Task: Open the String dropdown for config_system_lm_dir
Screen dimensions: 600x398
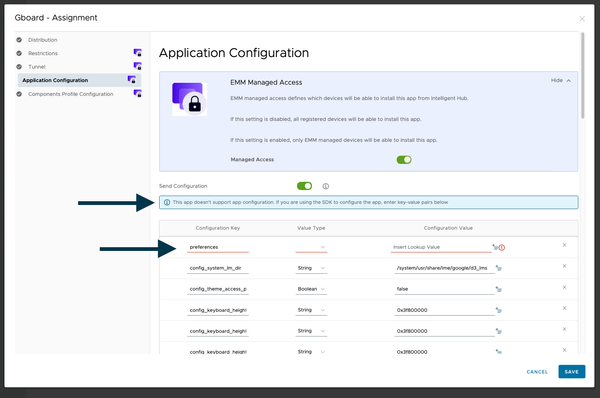Action: [x=311, y=268]
